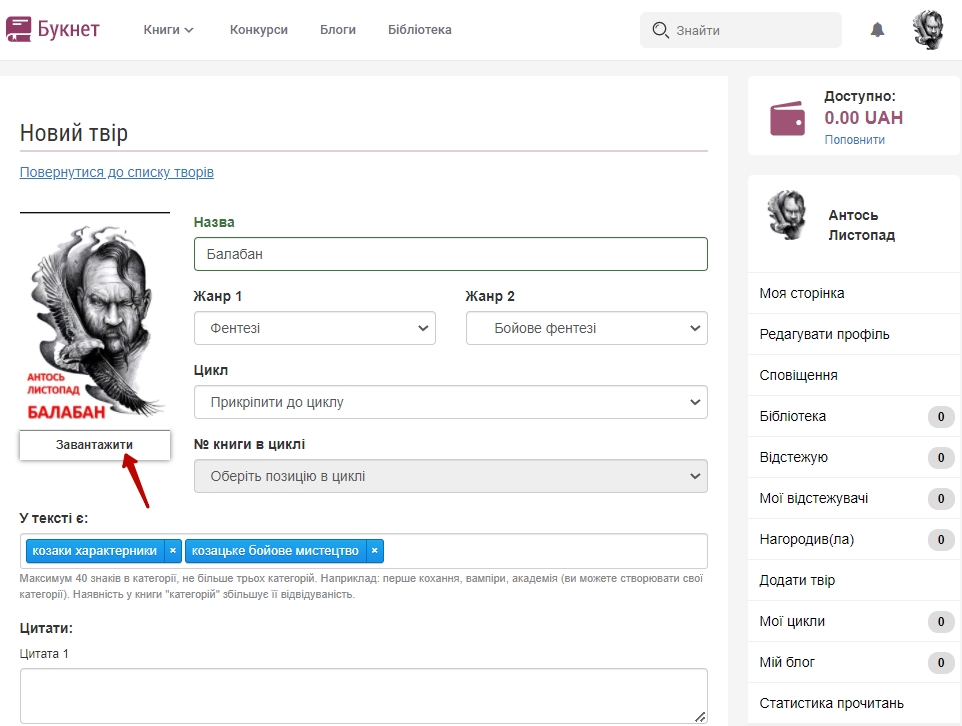The height and width of the screenshot is (726, 962).
Task: Click the 'козаки характерники' tag label
Action: click(95, 551)
